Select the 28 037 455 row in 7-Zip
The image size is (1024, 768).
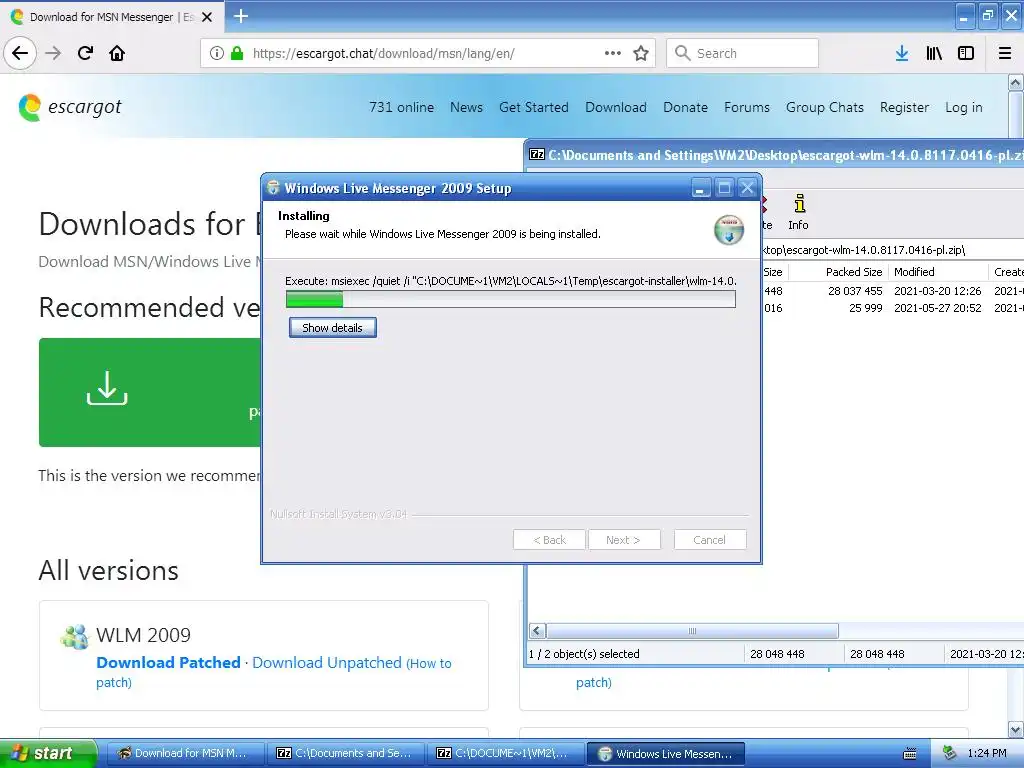(892, 291)
